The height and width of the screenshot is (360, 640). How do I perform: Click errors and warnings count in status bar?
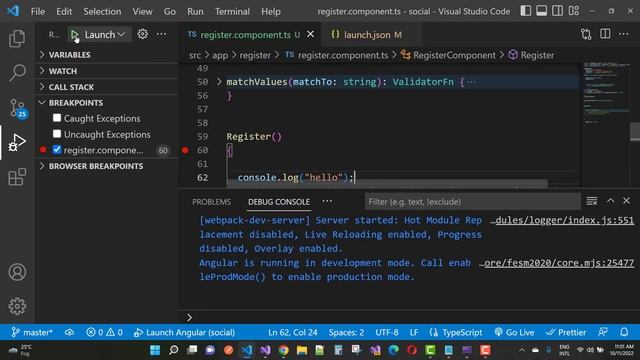coord(104,332)
